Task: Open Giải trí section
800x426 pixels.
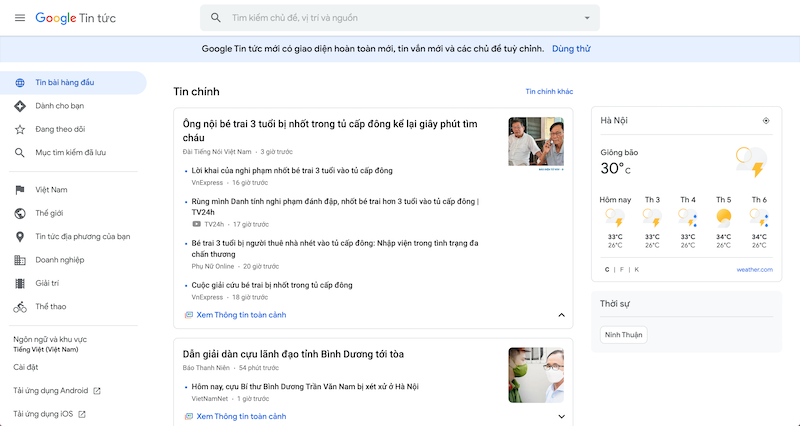Action: [47, 283]
